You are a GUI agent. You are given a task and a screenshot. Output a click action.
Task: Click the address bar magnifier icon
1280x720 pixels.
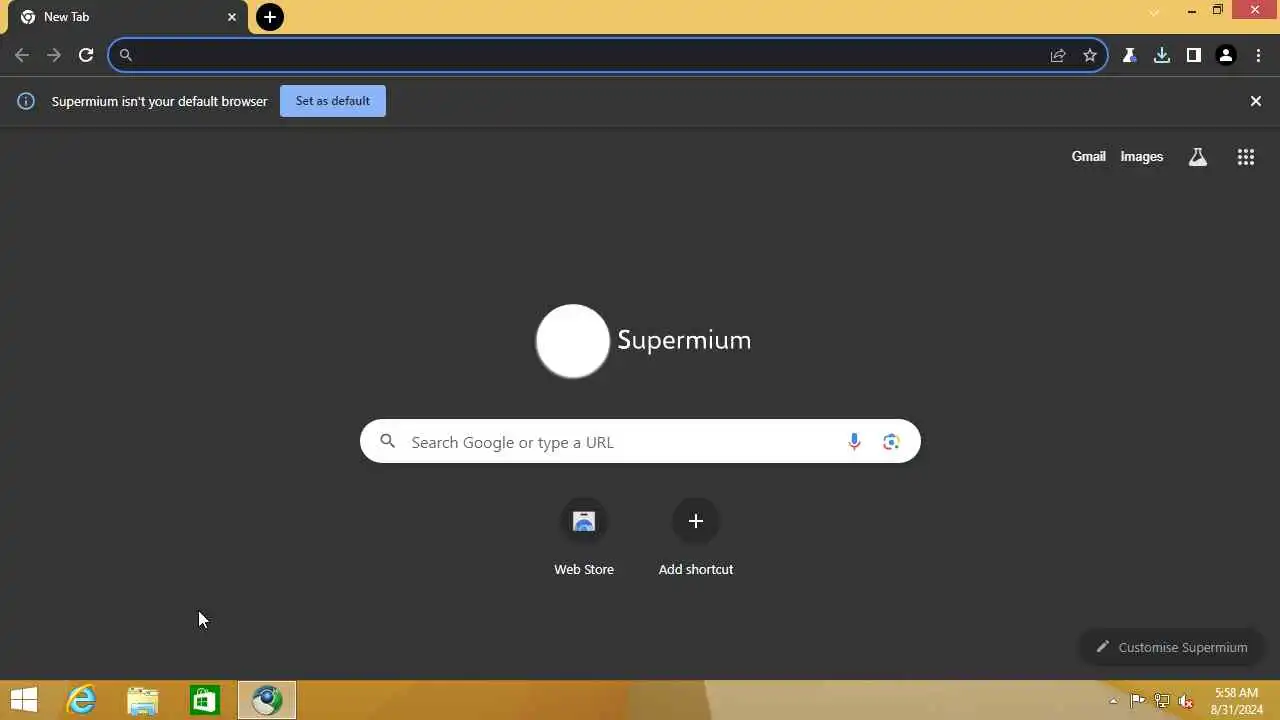pos(126,55)
